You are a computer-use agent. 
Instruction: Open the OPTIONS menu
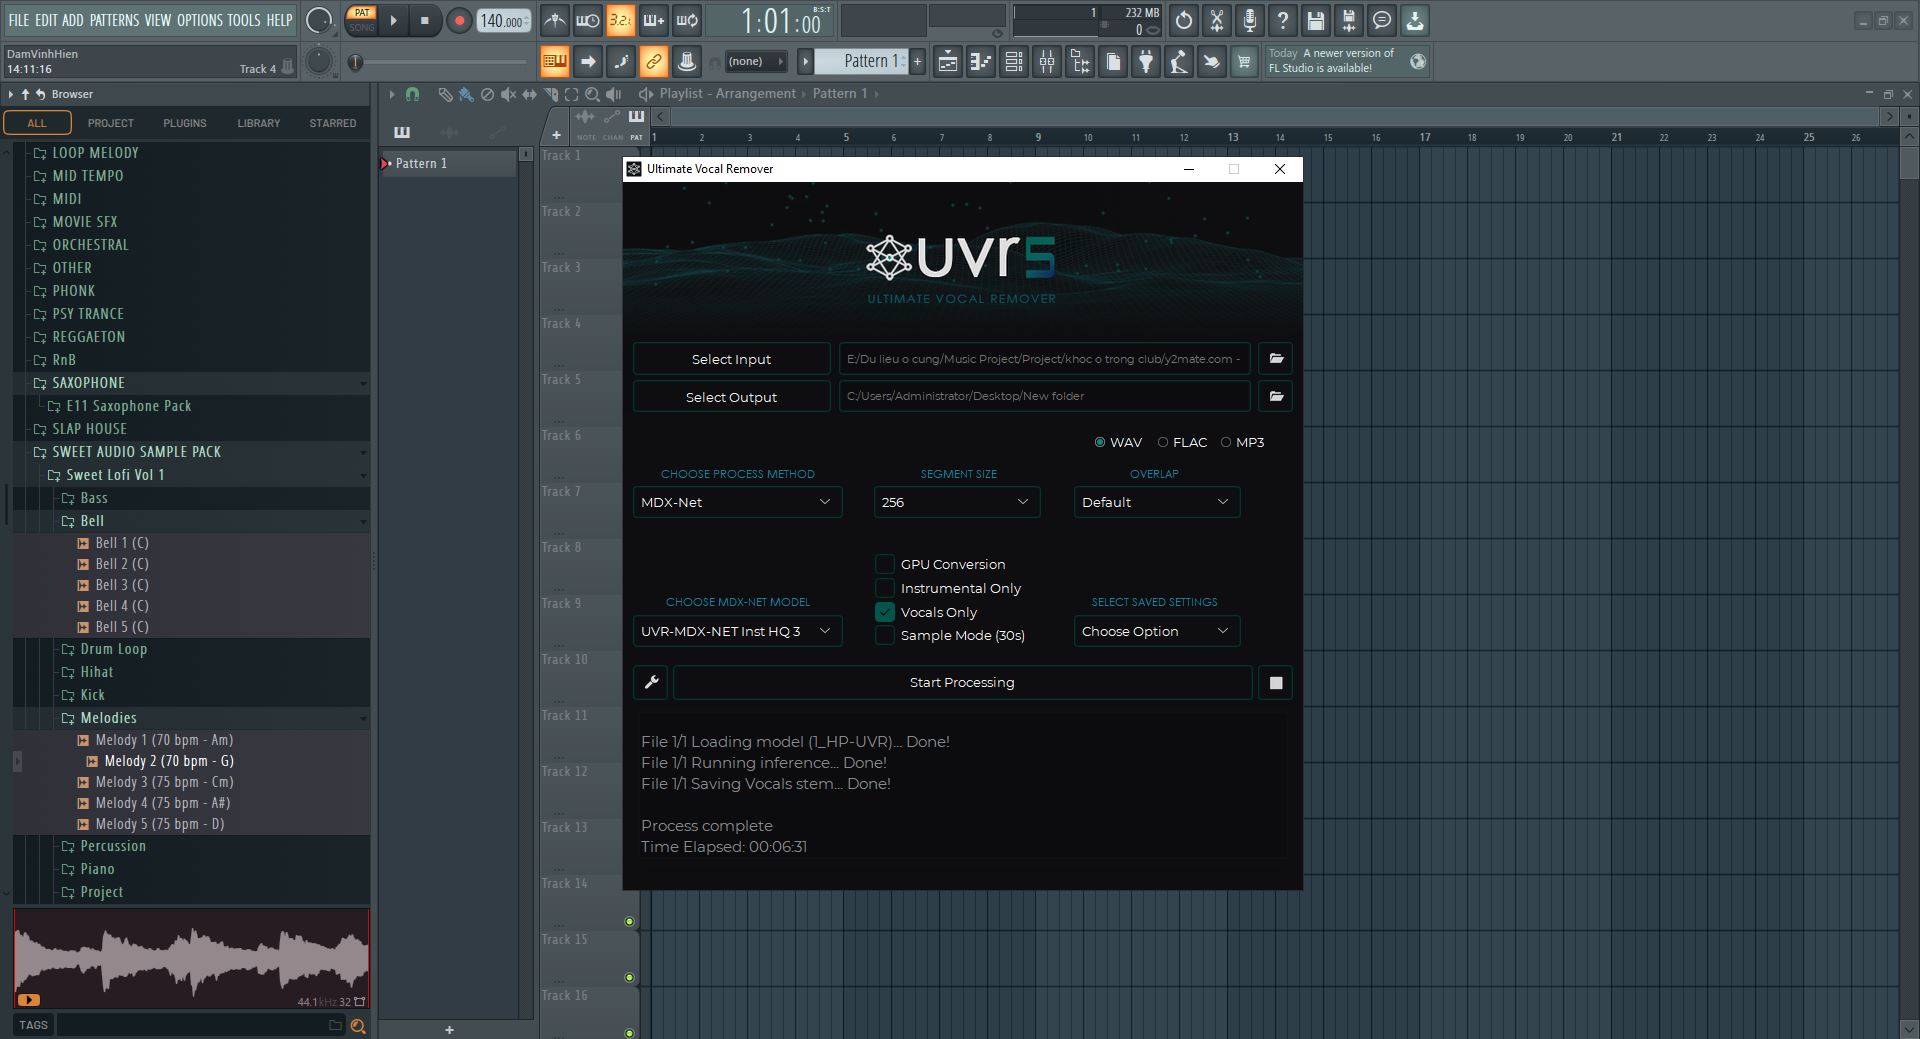click(200, 20)
